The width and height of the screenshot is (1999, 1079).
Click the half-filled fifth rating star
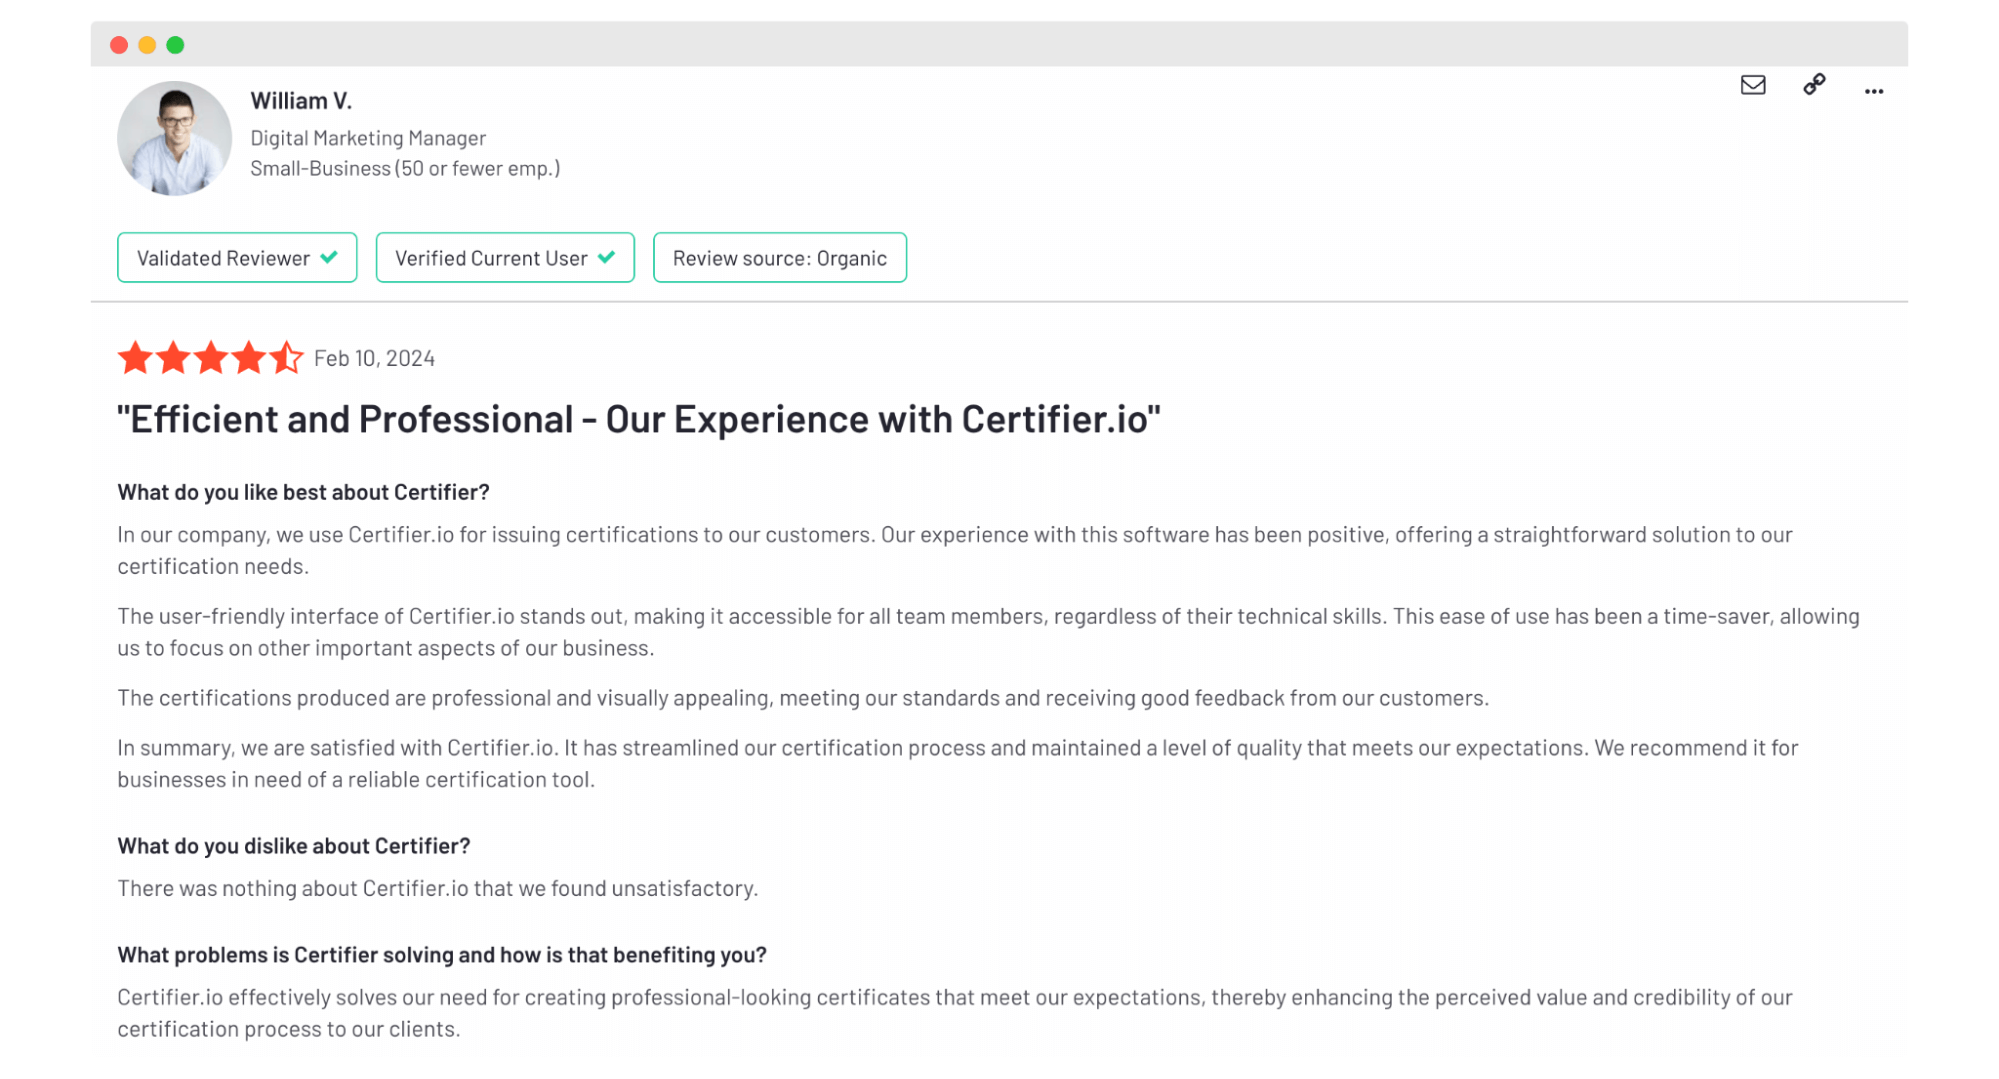[286, 357]
